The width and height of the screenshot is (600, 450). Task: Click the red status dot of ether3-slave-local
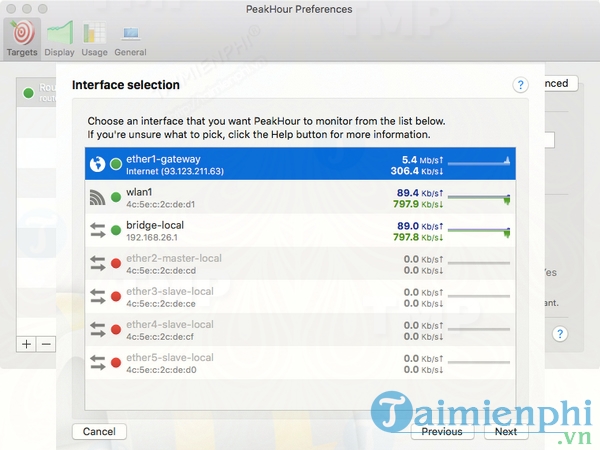pos(116,297)
